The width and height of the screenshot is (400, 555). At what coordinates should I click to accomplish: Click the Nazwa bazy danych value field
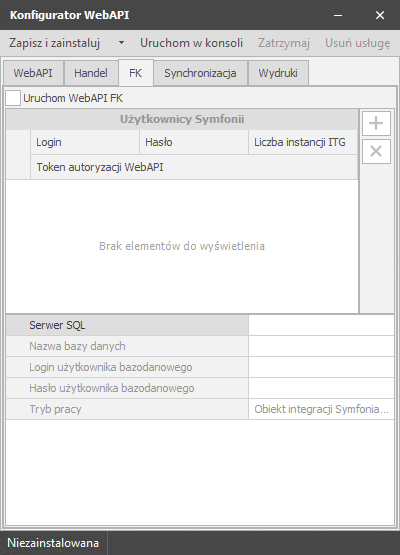(x=321, y=346)
